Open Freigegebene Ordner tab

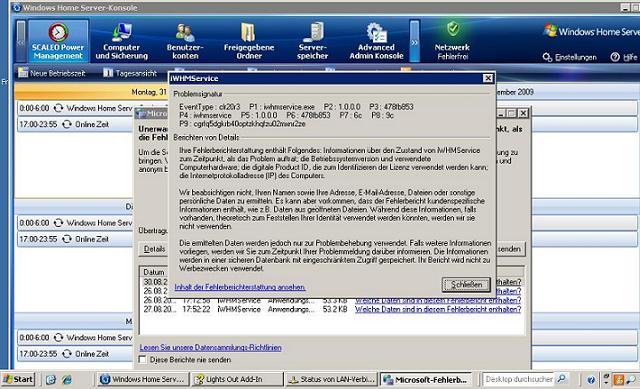point(249,41)
